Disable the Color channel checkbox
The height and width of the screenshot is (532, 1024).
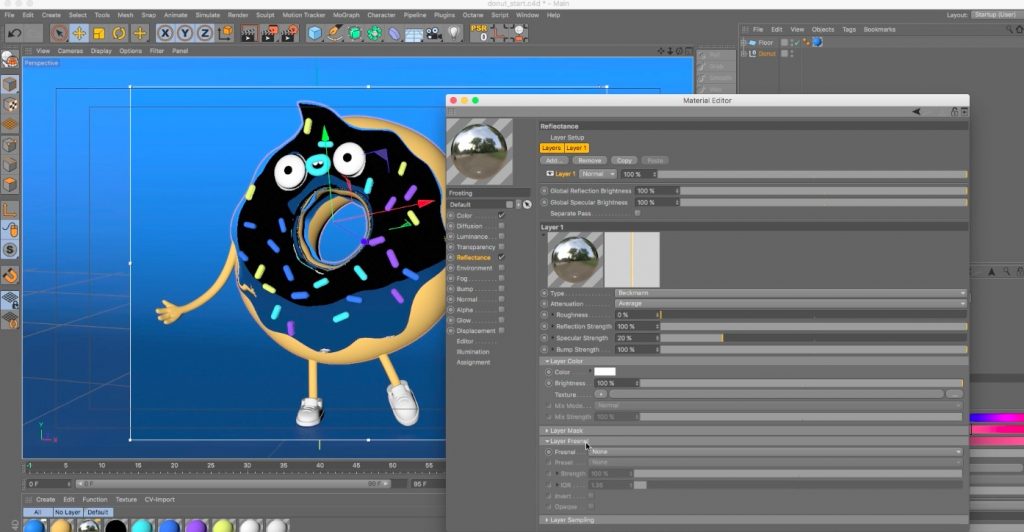[x=501, y=215]
